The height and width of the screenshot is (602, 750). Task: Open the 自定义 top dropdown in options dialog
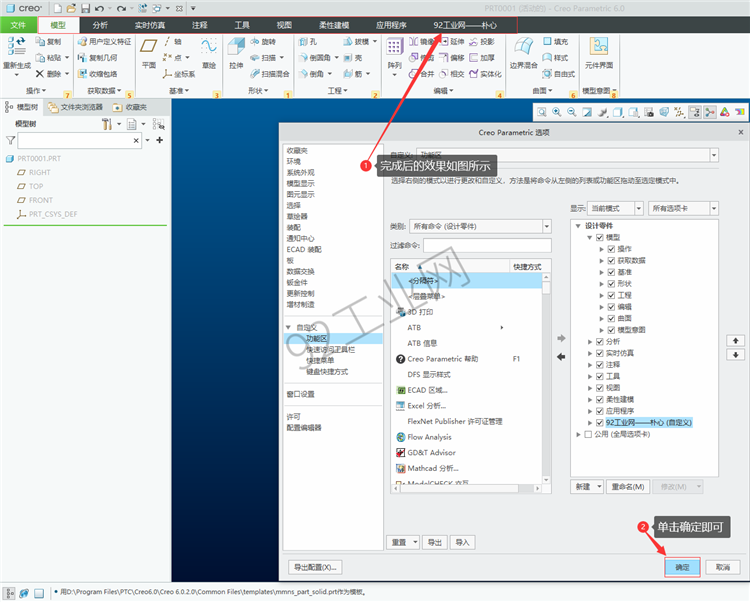click(714, 155)
